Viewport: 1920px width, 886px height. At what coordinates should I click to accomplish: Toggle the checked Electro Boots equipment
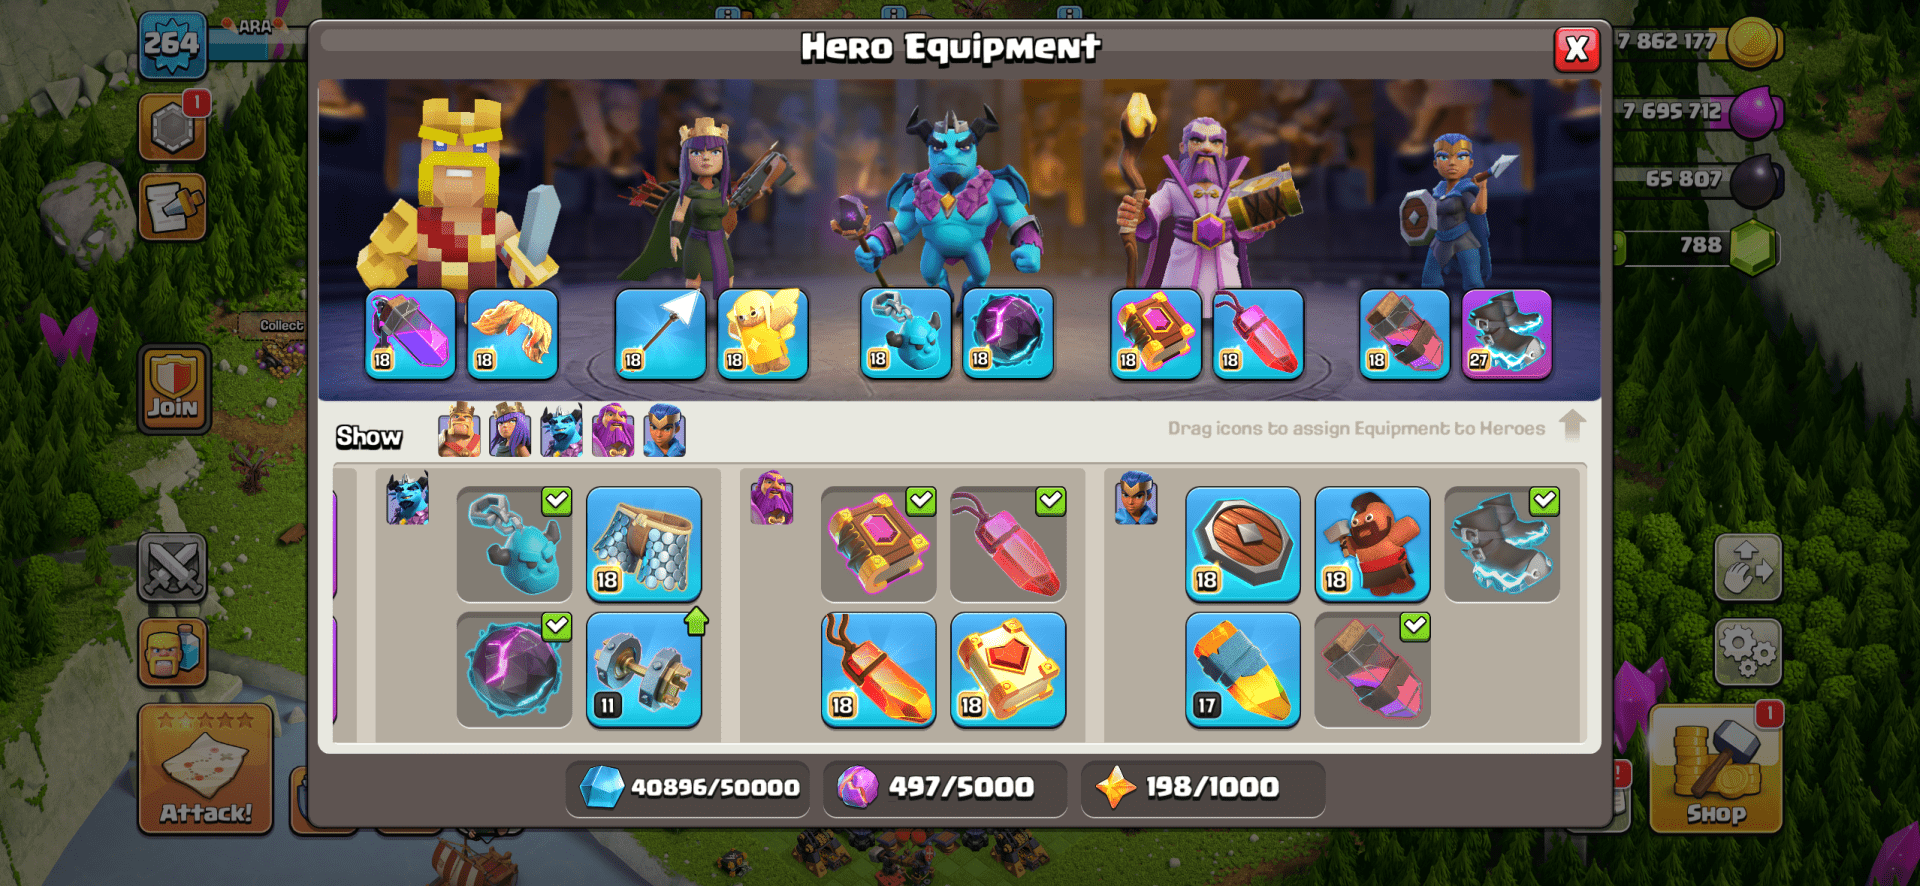1502,544
